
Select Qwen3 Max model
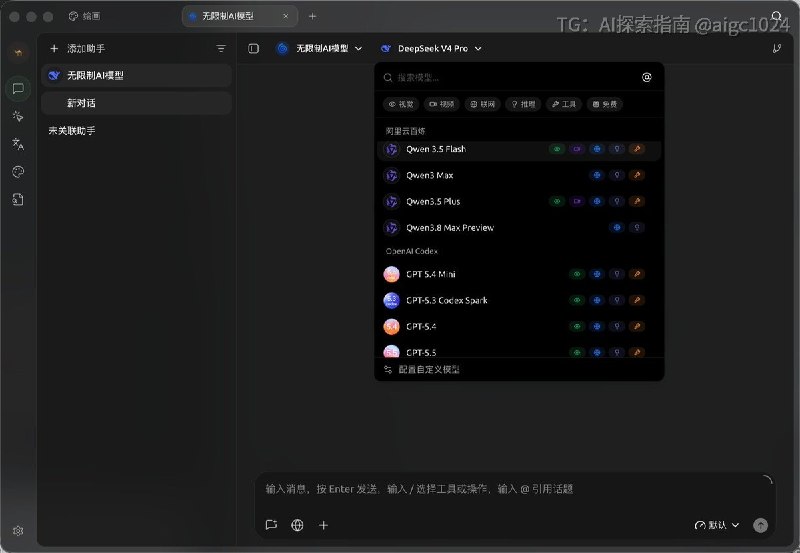tap(519, 175)
